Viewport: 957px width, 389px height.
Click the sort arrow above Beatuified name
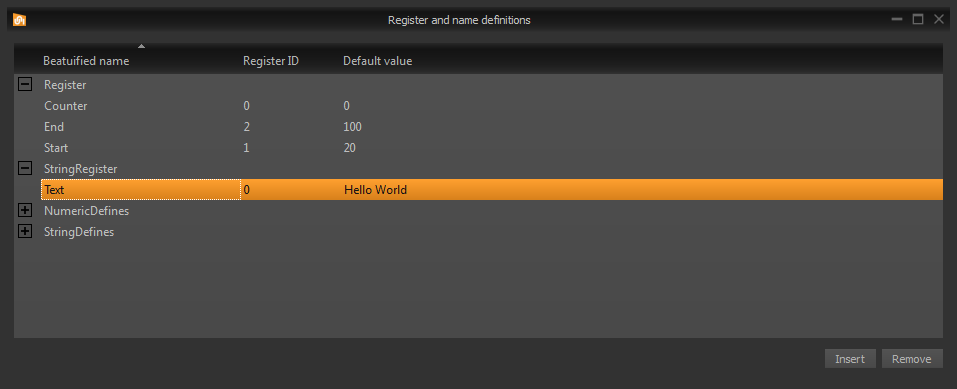142,46
